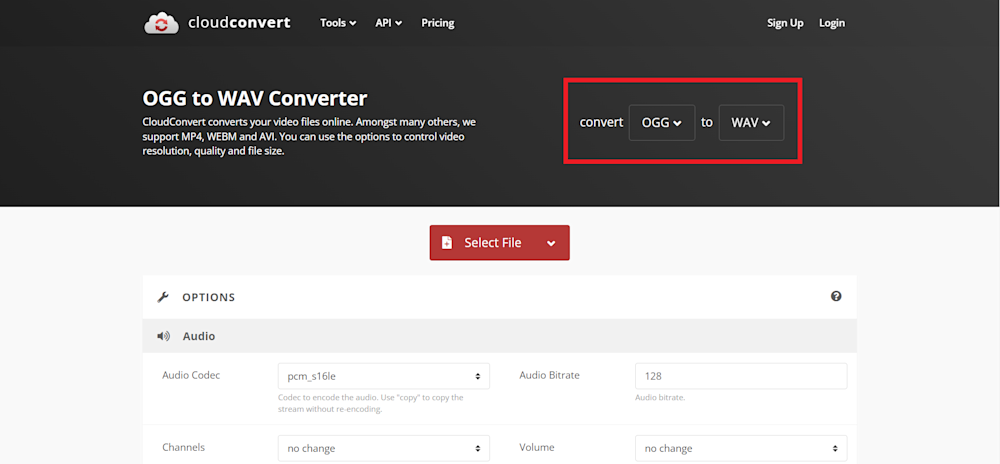This screenshot has width=1000, height=464.
Task: Click the 'Codec to encode the audio' hint
Action: pos(371,403)
